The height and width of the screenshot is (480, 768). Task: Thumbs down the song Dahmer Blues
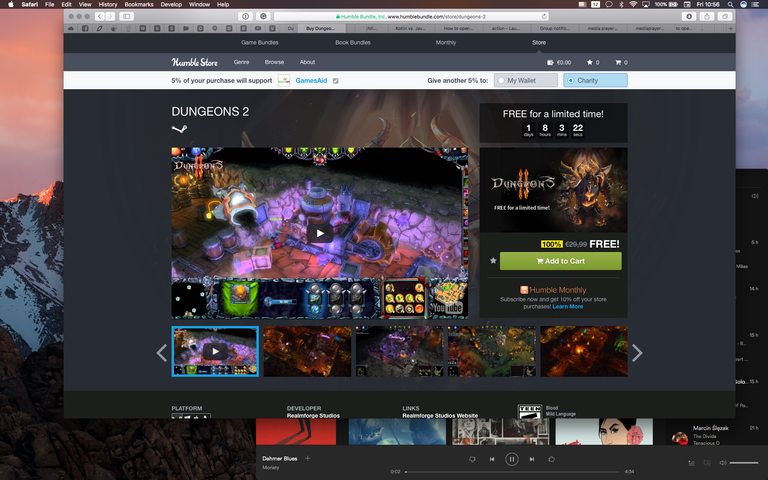click(472, 459)
